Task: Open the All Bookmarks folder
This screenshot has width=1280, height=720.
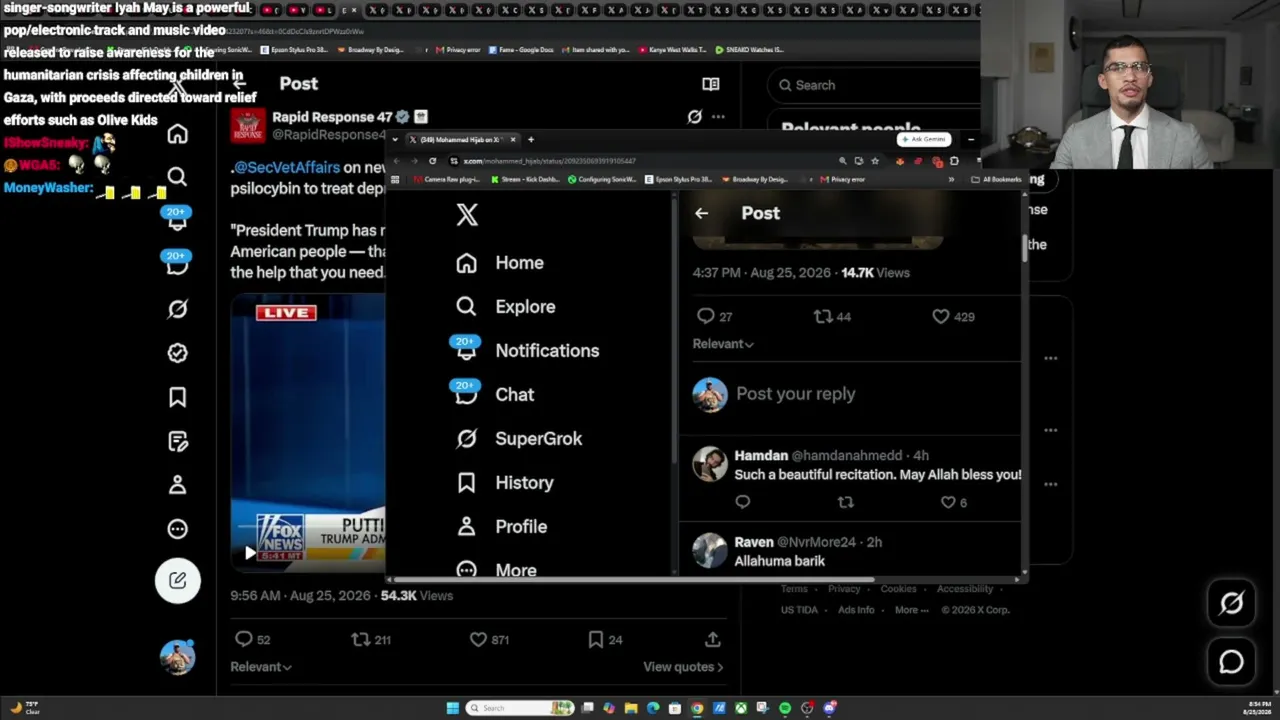Action: click(x=996, y=180)
